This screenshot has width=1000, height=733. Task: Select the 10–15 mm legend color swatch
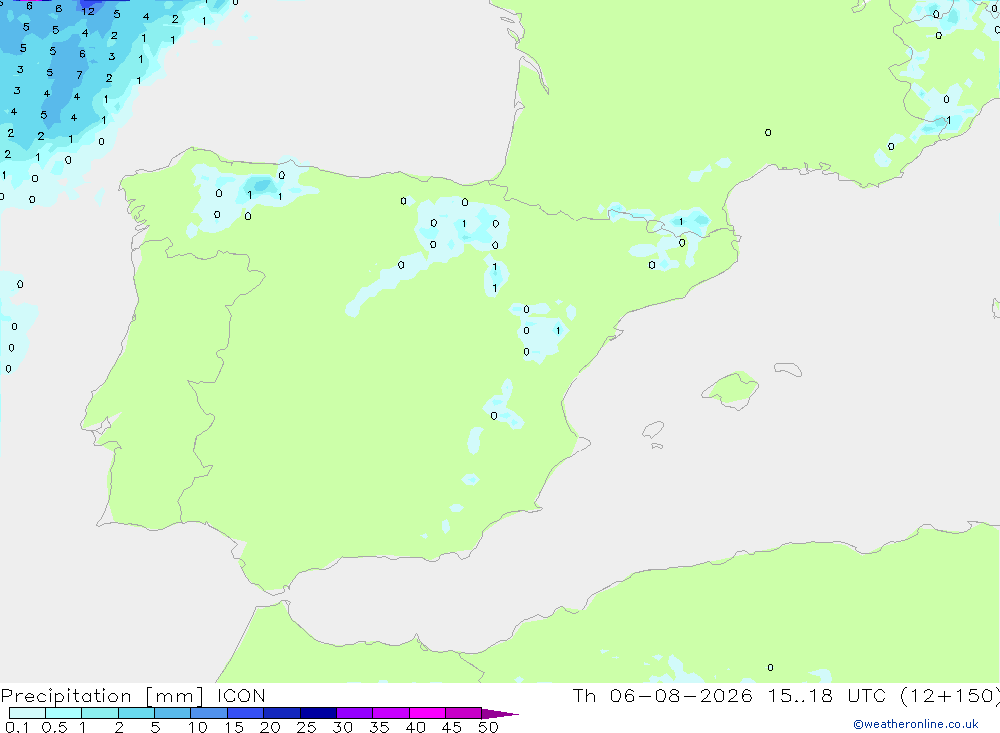(209, 713)
